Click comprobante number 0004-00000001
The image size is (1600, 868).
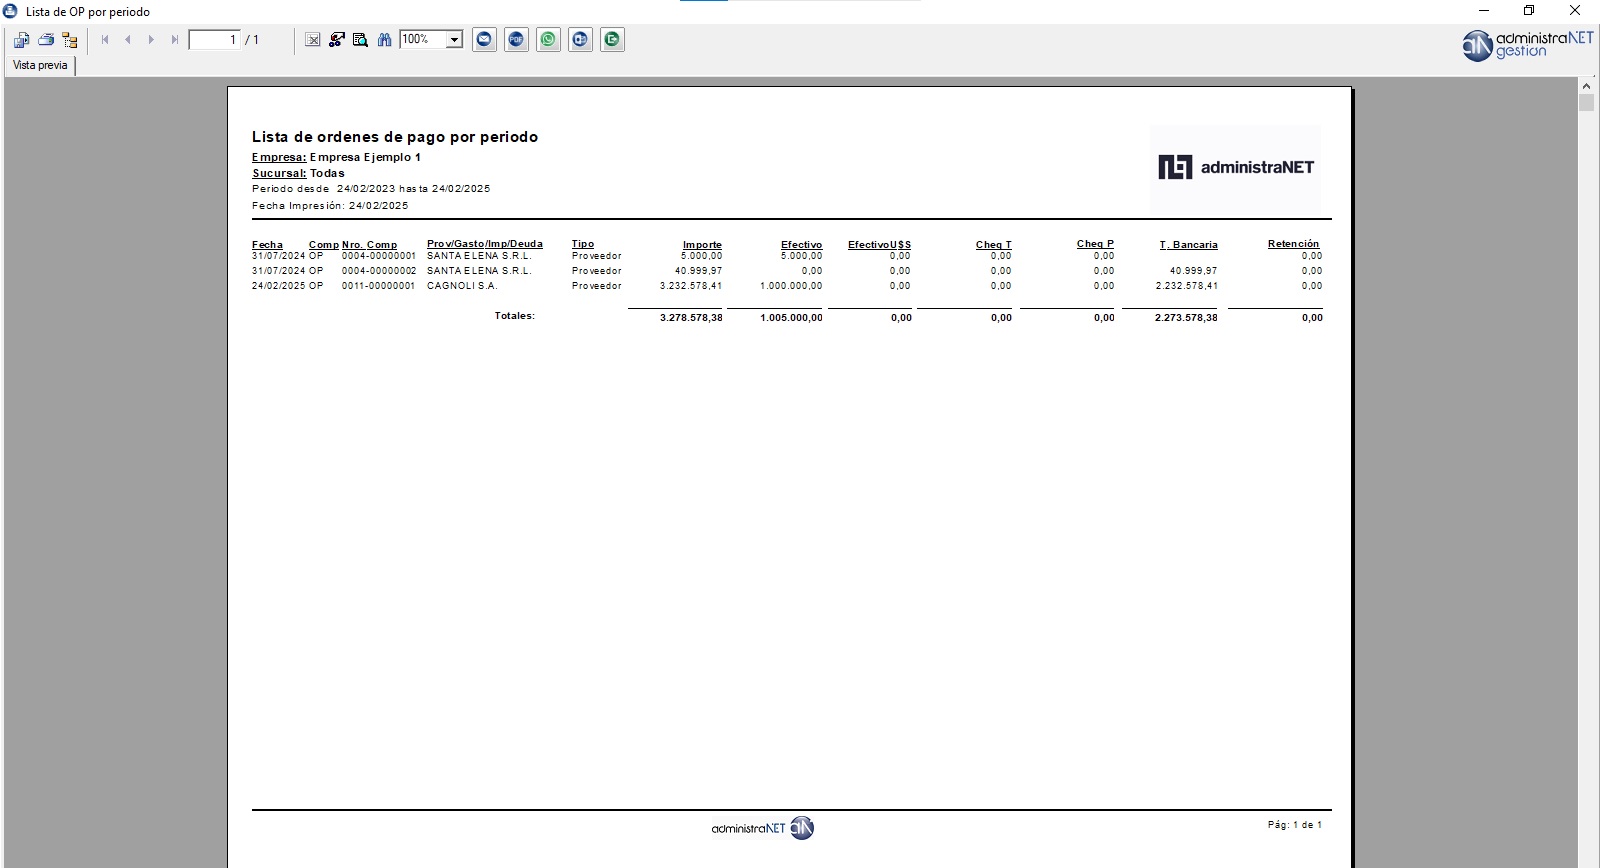pos(378,256)
